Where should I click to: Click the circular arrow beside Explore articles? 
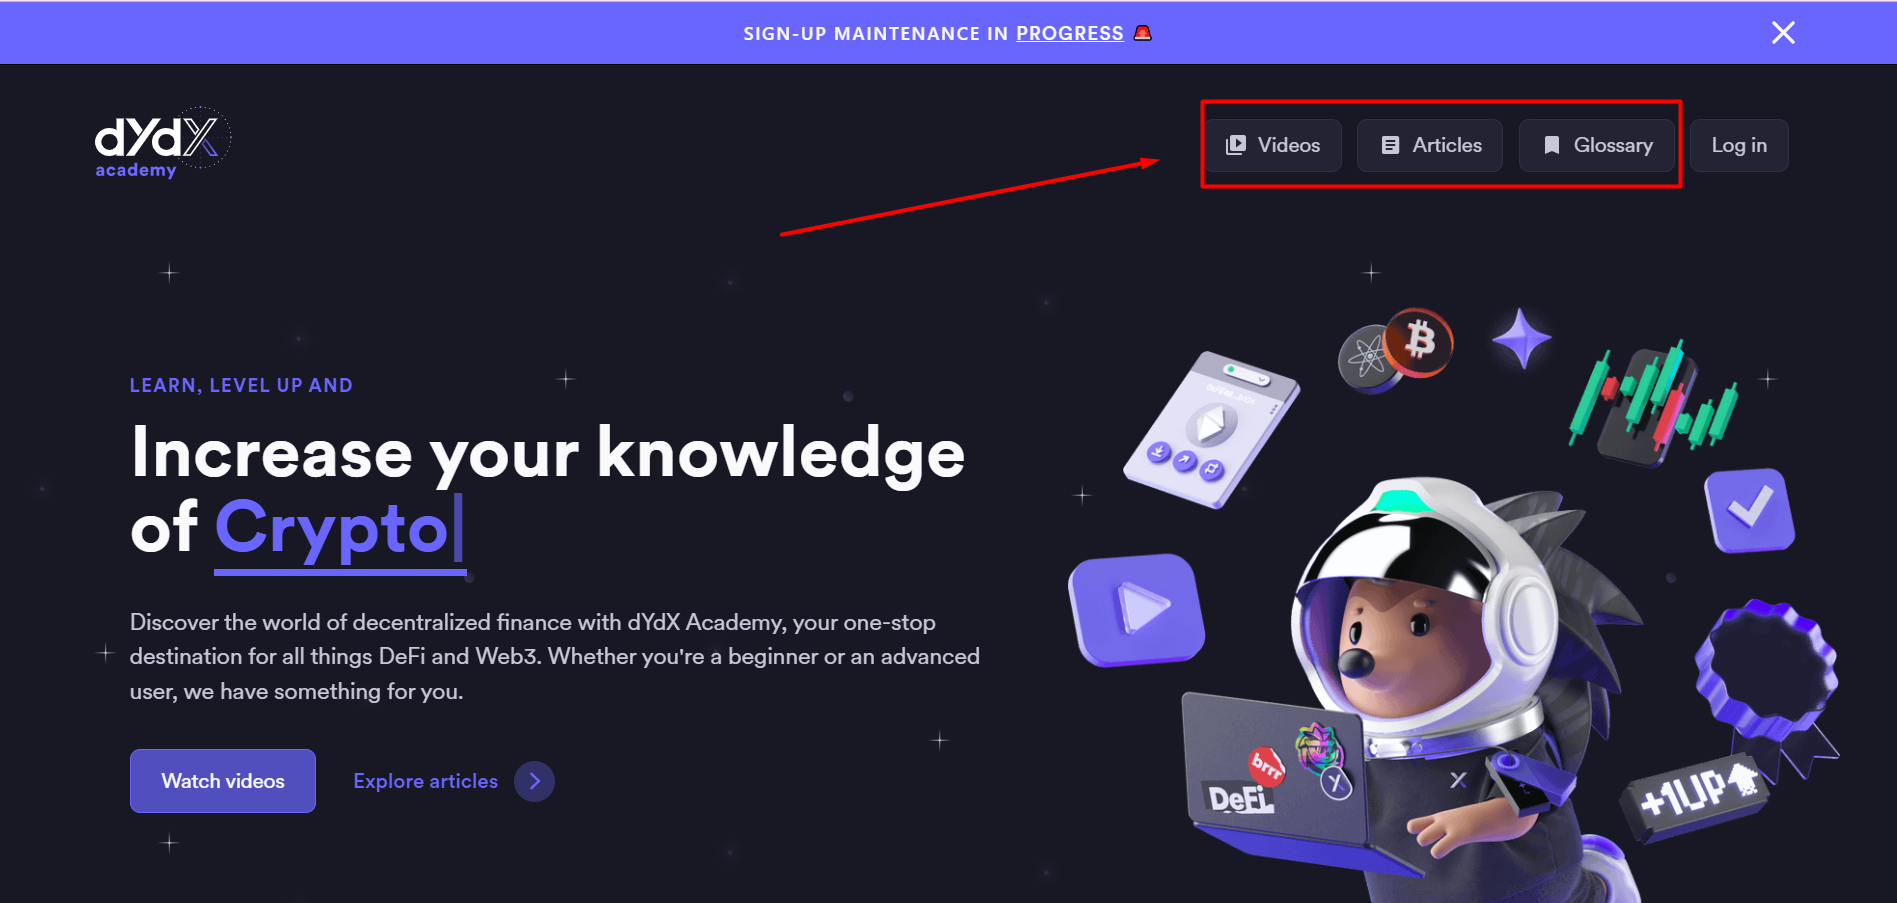tap(534, 781)
